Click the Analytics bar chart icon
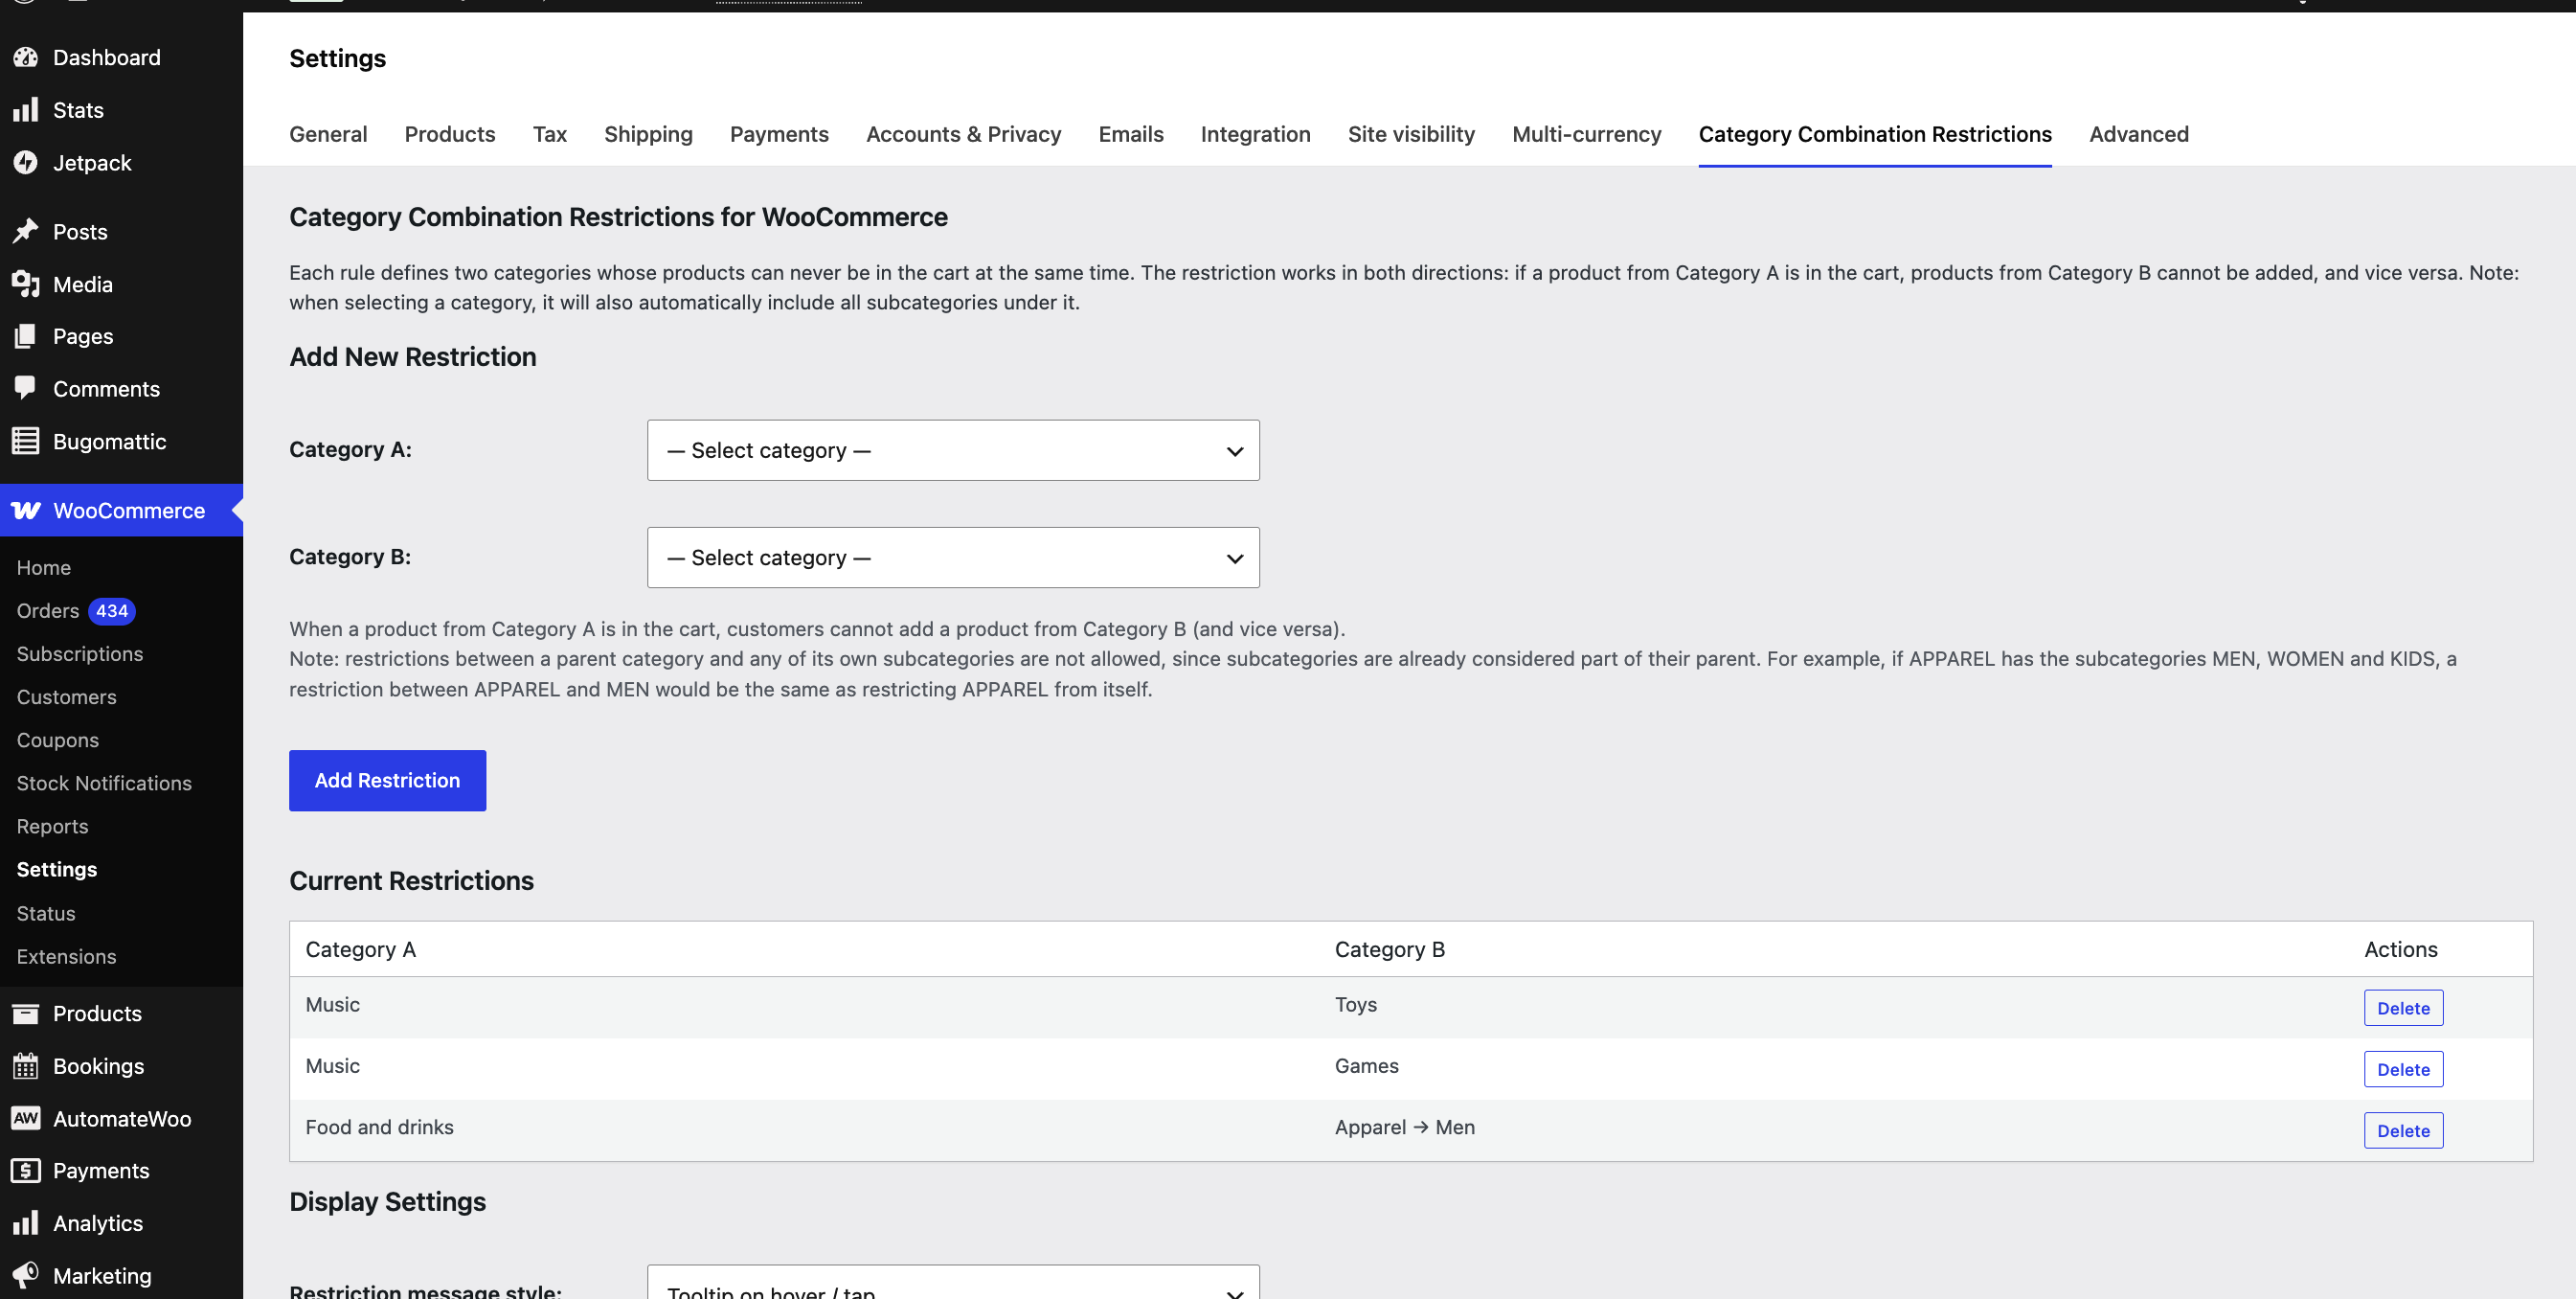The height and width of the screenshot is (1299, 2576). 26,1223
